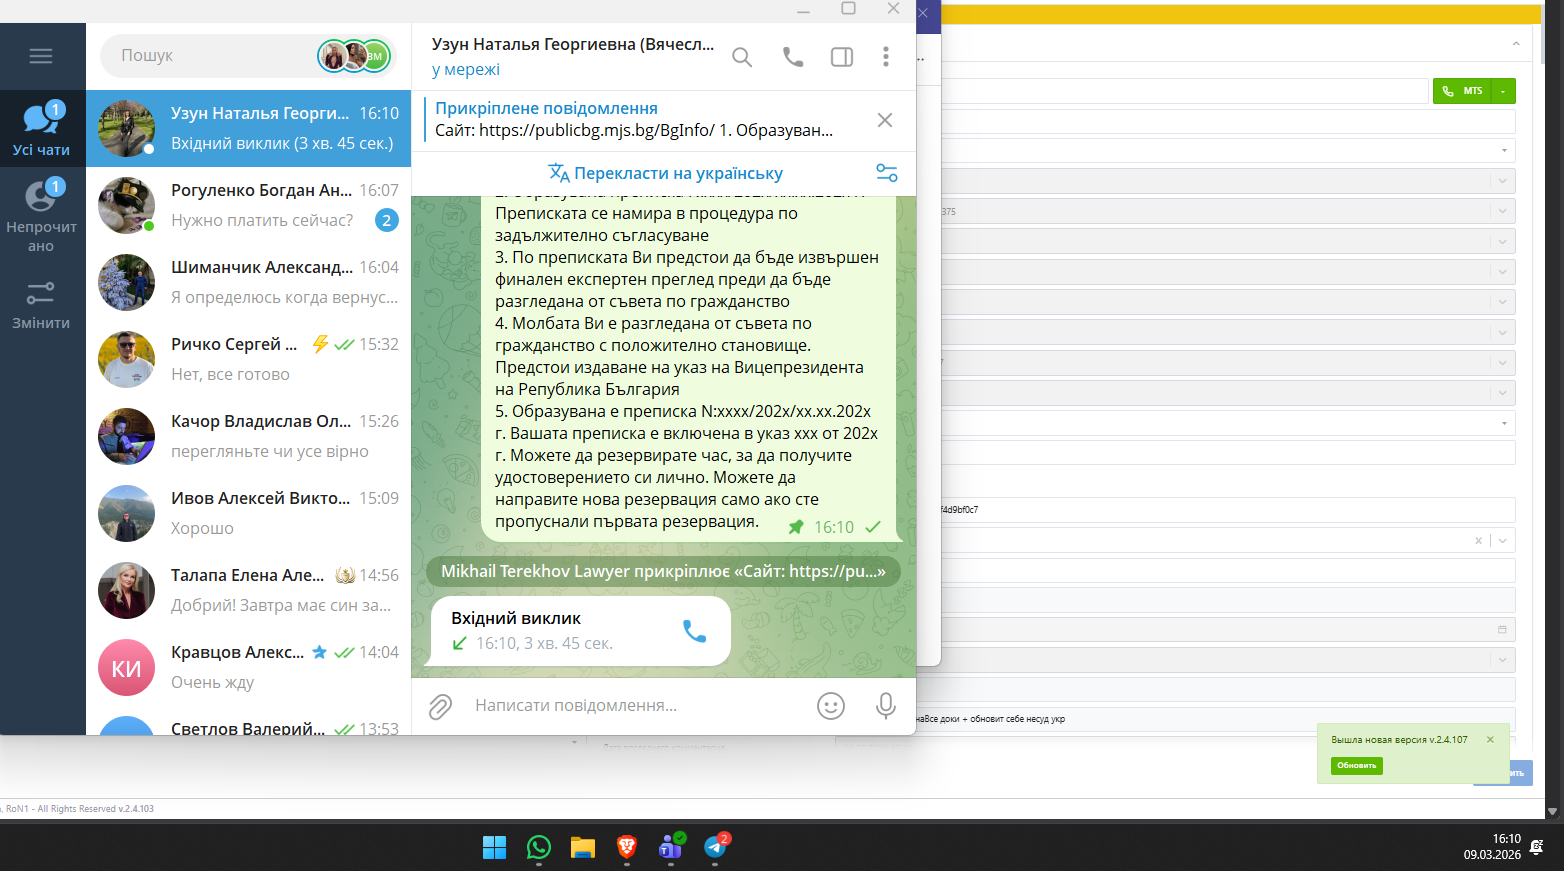Clear the select field with the x icon
The height and width of the screenshot is (871, 1564).
[1479, 541]
